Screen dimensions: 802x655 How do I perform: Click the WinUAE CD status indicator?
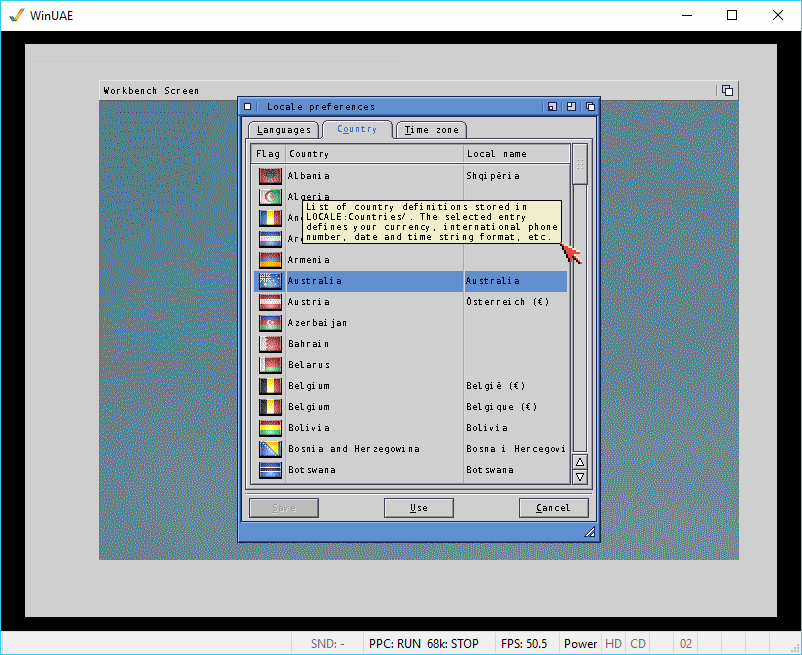pos(637,643)
